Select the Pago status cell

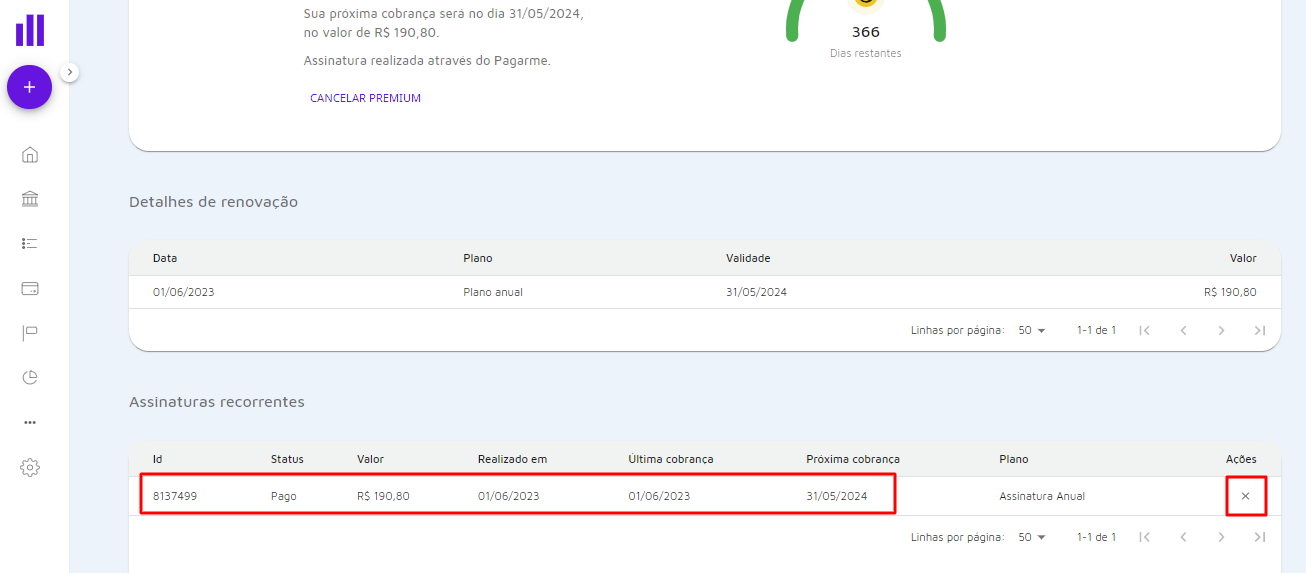click(x=284, y=496)
